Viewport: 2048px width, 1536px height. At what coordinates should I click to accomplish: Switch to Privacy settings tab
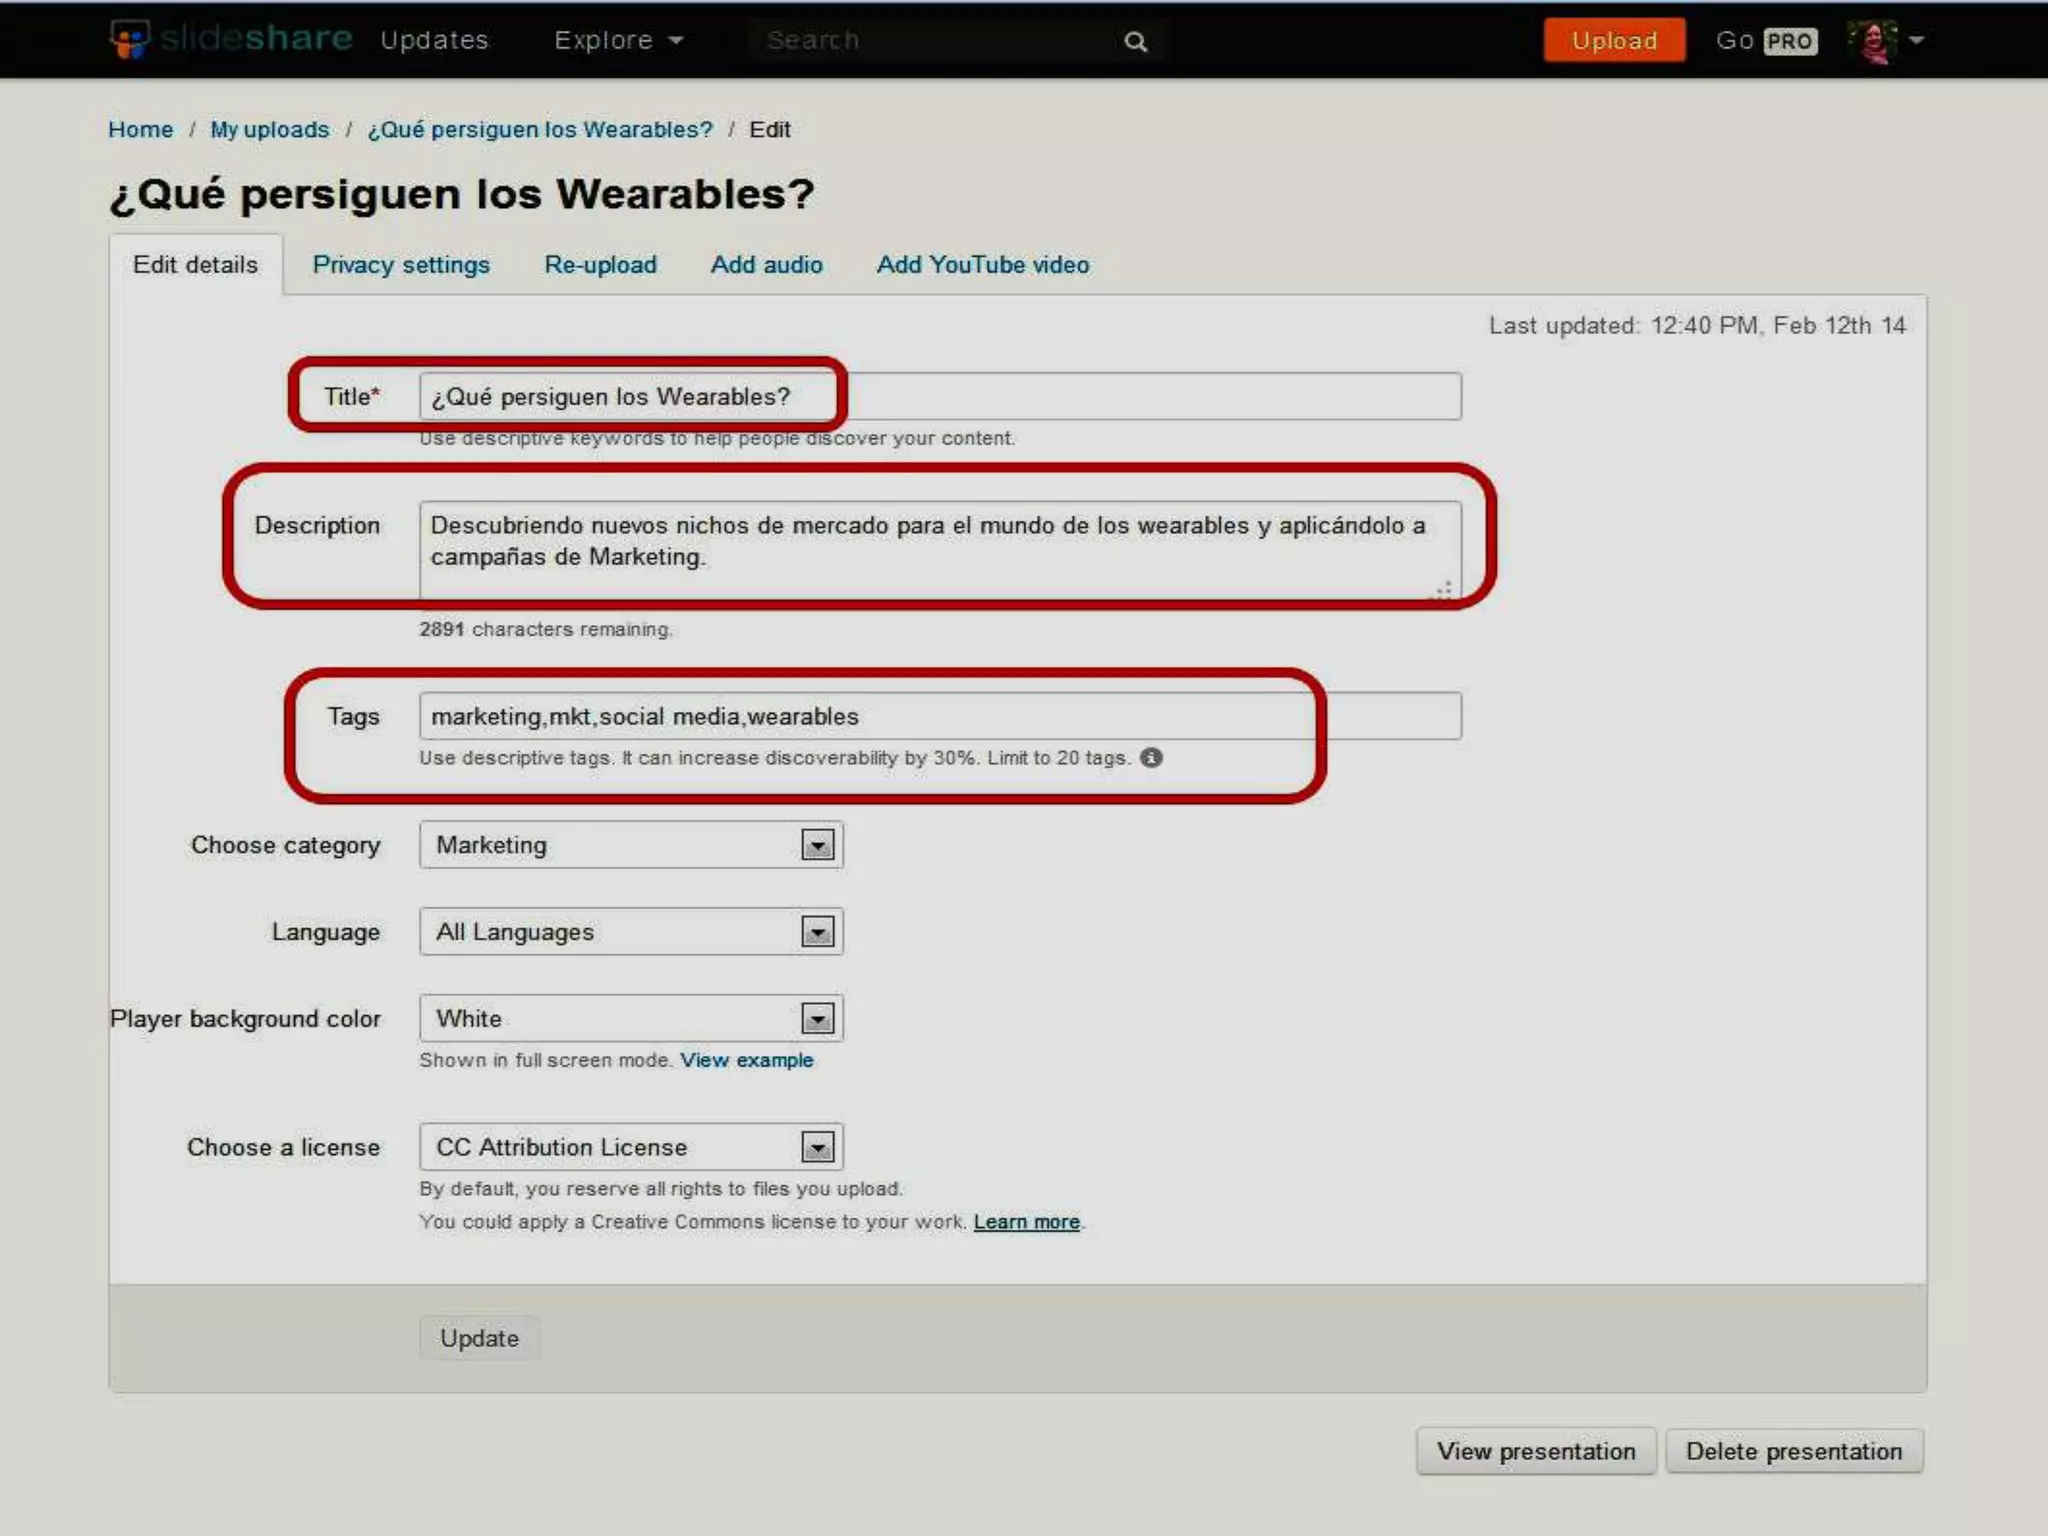[x=401, y=265]
